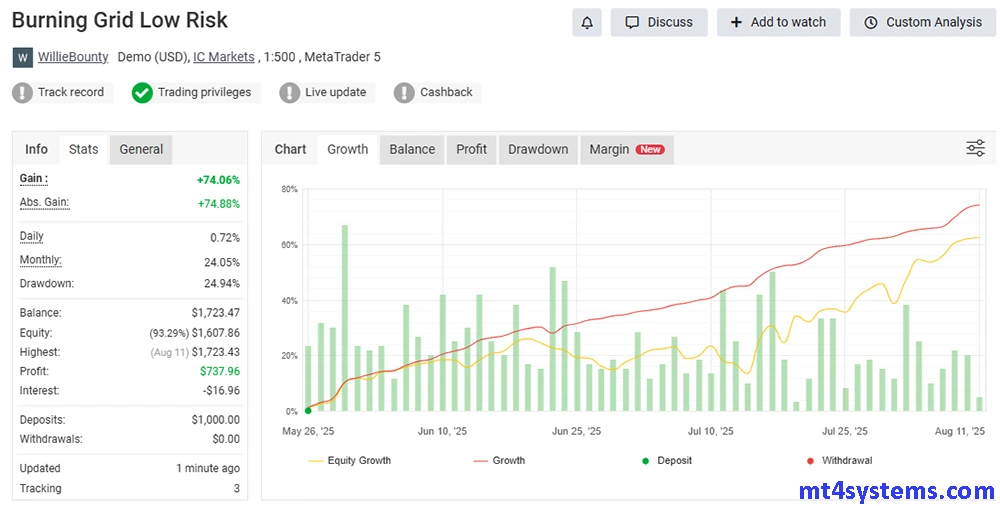The width and height of the screenshot is (1000, 506).
Task: Toggle Withdrawal series in chart legend
Action: [839, 461]
